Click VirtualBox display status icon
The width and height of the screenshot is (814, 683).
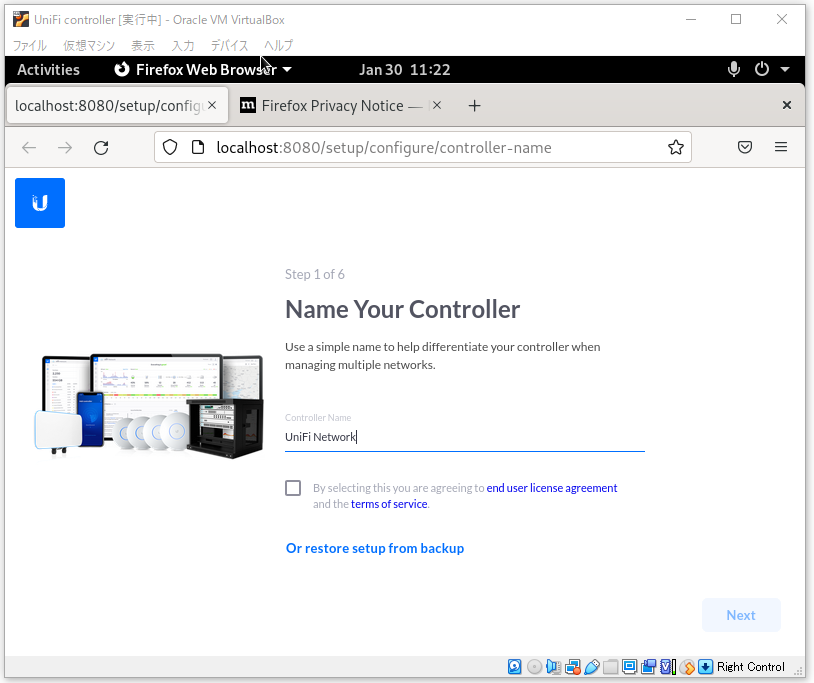click(629, 666)
